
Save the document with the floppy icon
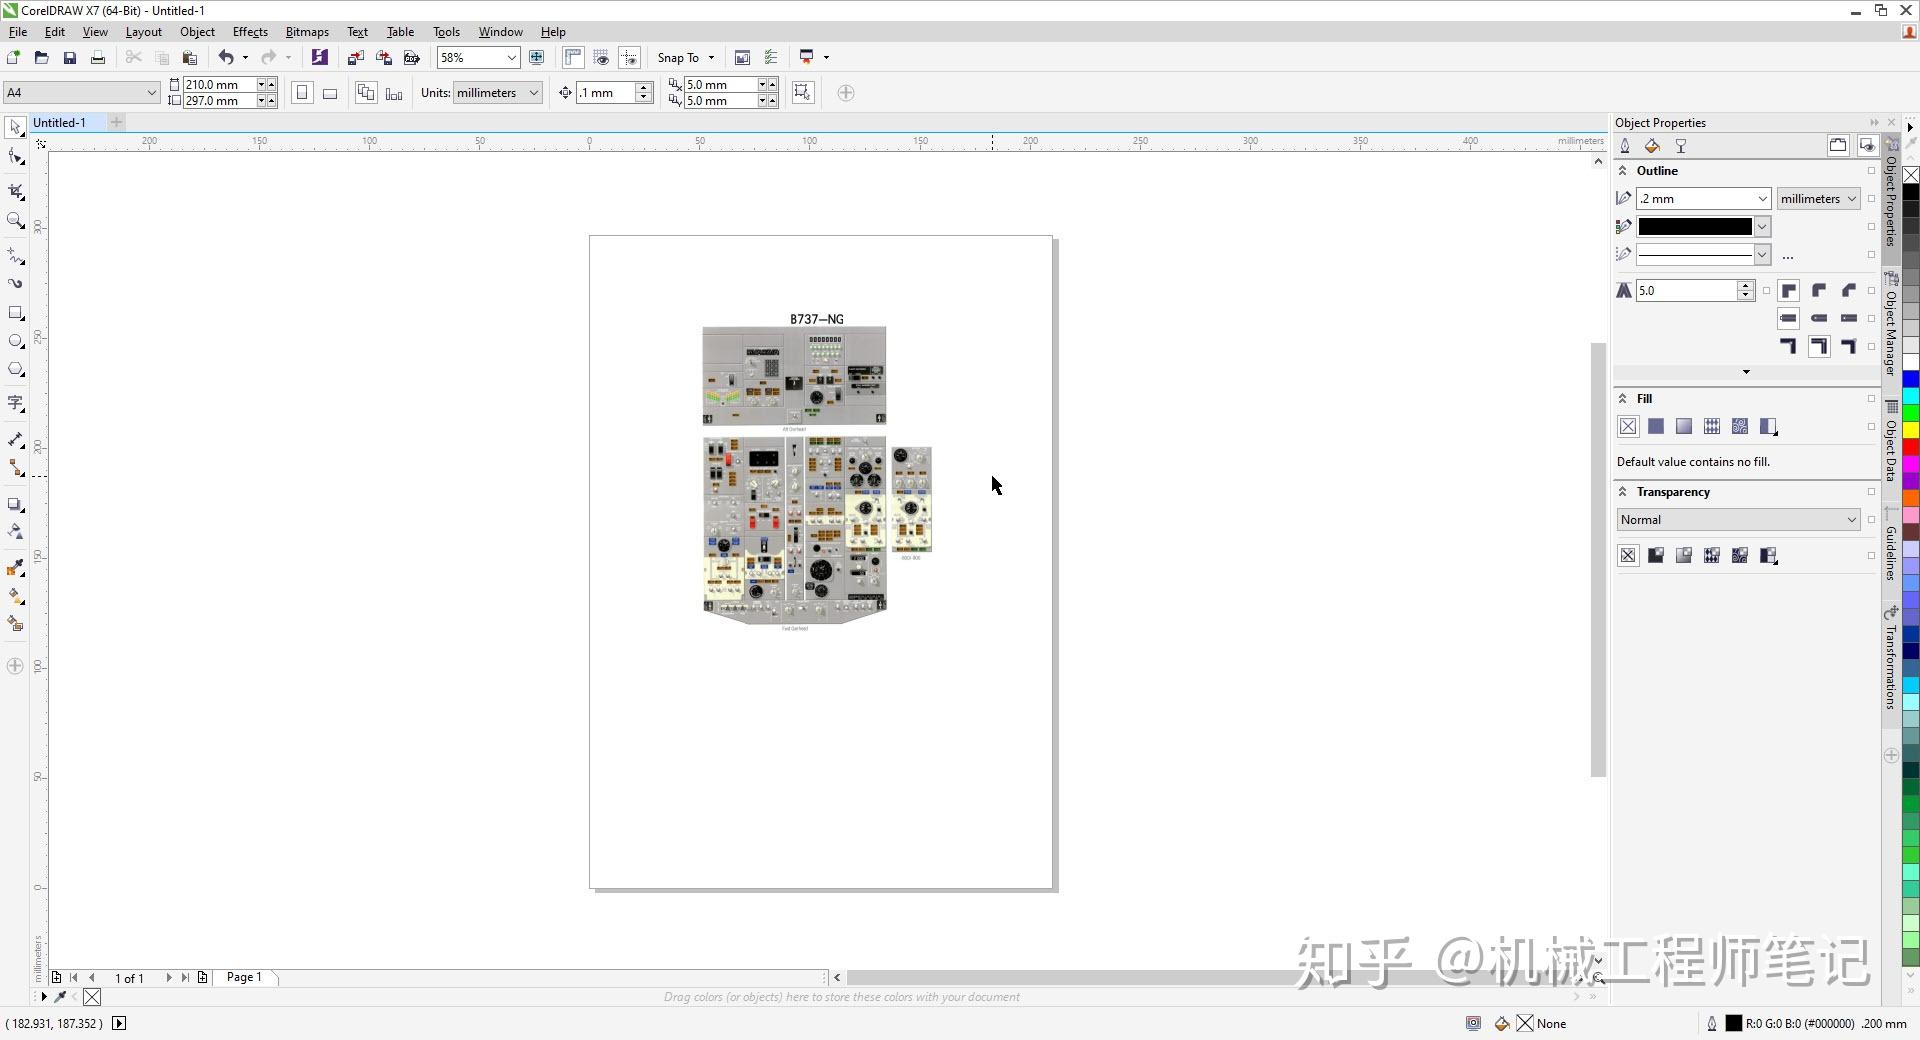point(69,57)
